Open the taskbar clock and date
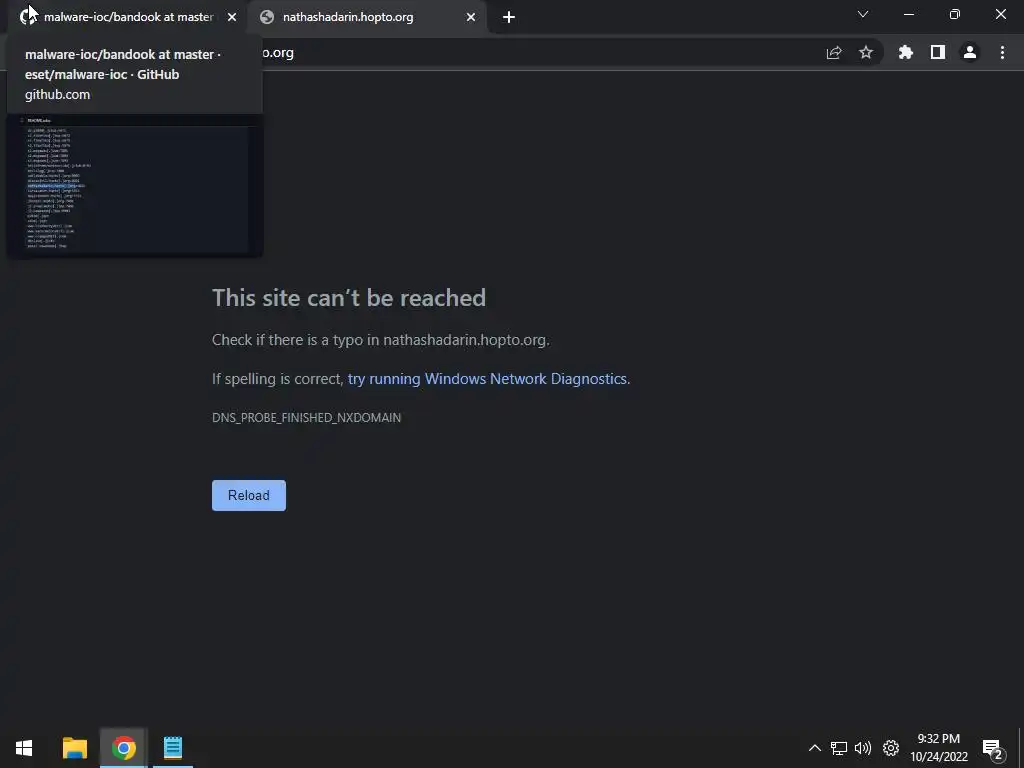This screenshot has height=768, width=1024. click(938, 748)
